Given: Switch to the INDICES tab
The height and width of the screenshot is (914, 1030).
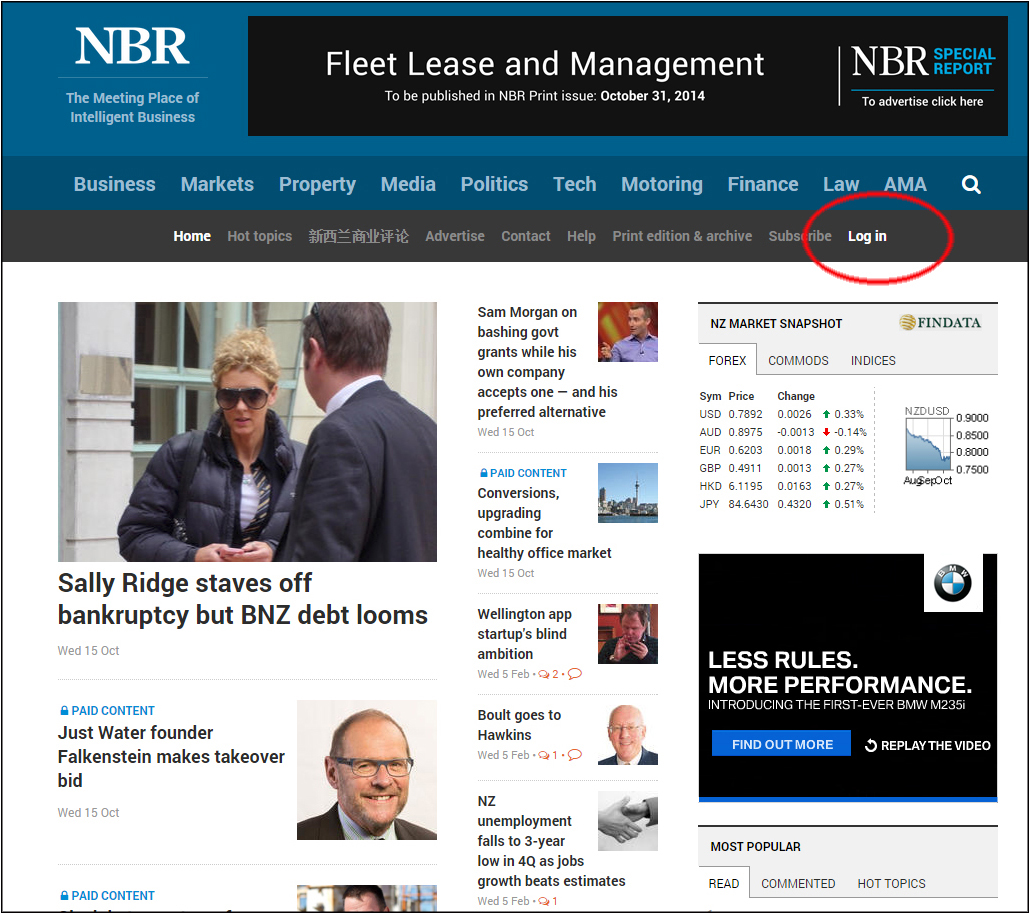Looking at the screenshot, I should point(873,360).
